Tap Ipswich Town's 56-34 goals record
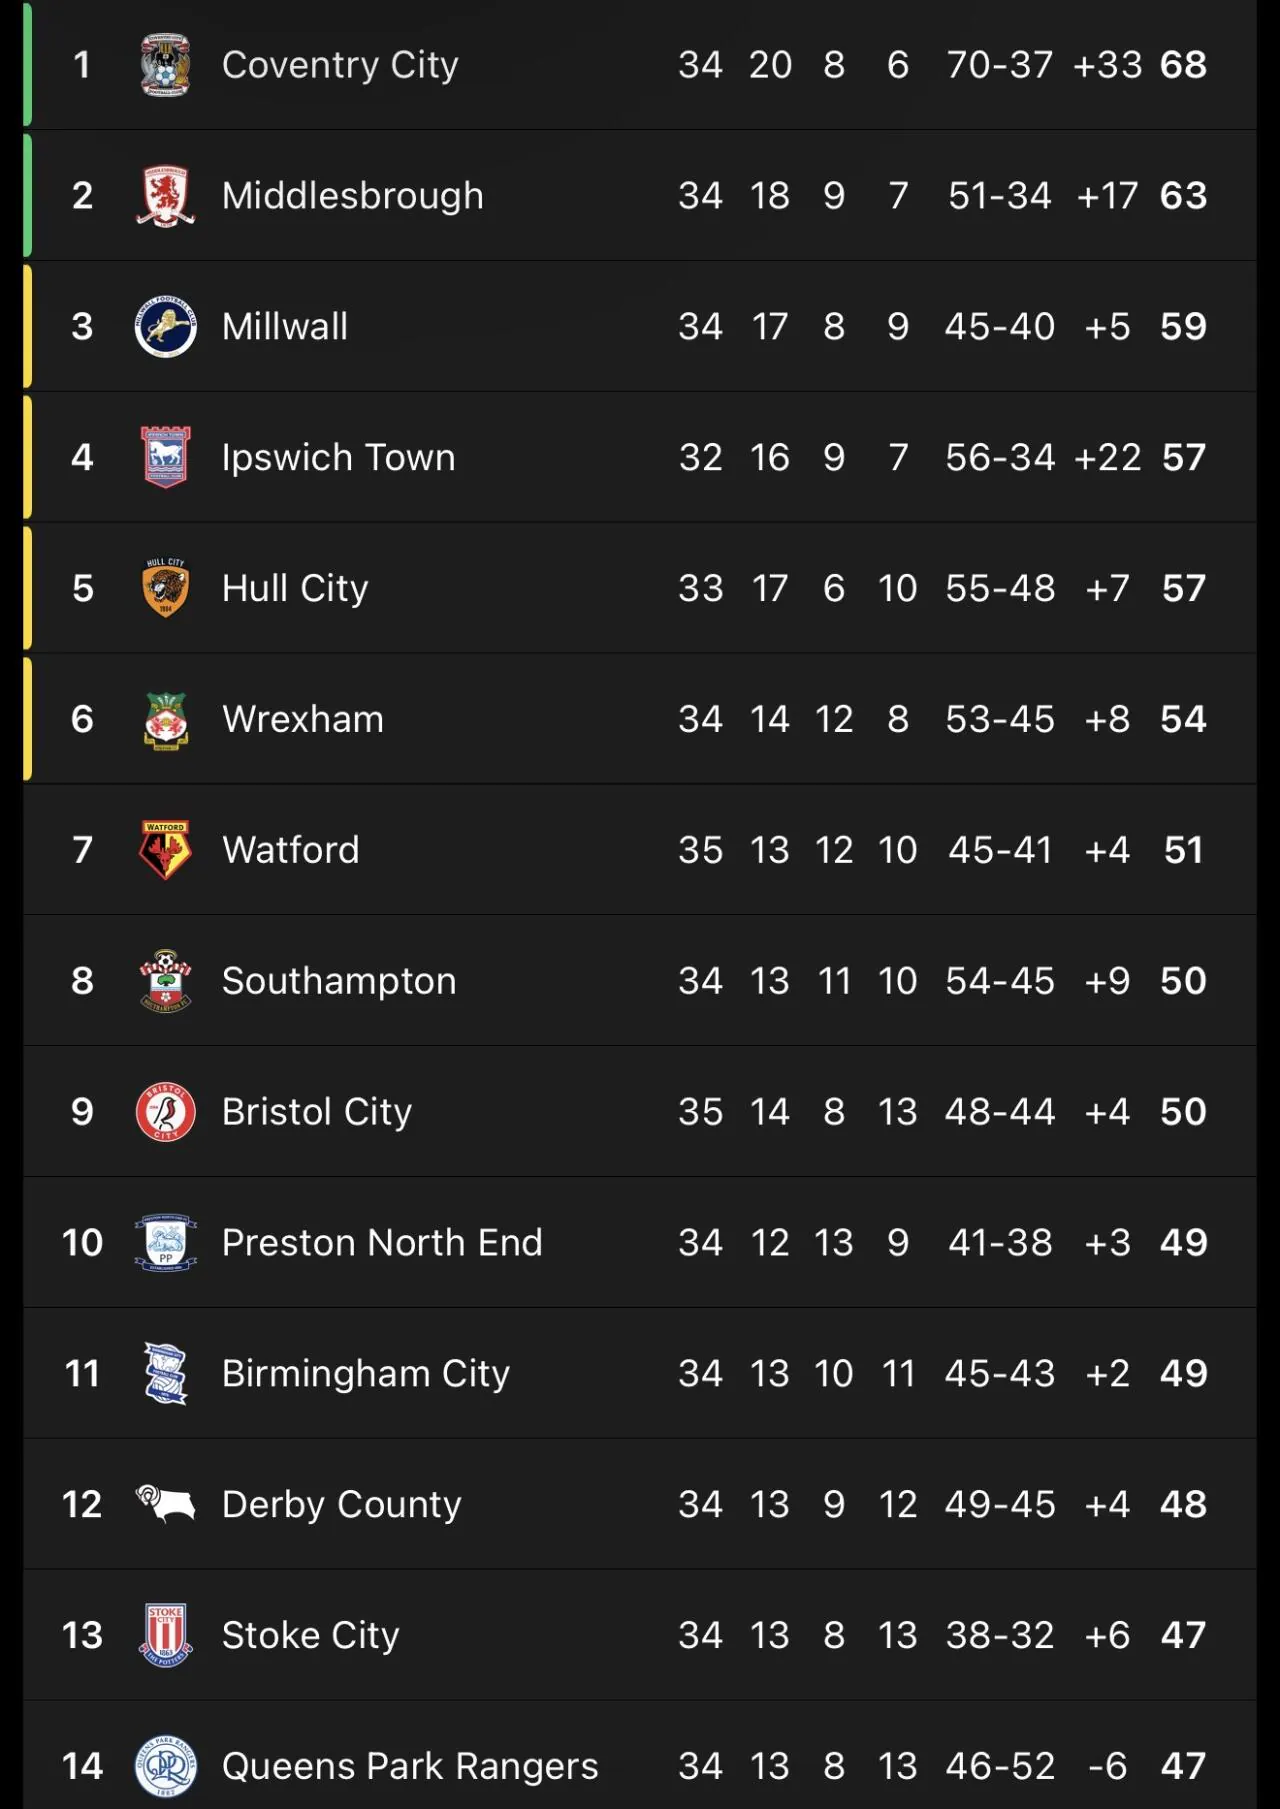The image size is (1280, 1809). click(1000, 458)
